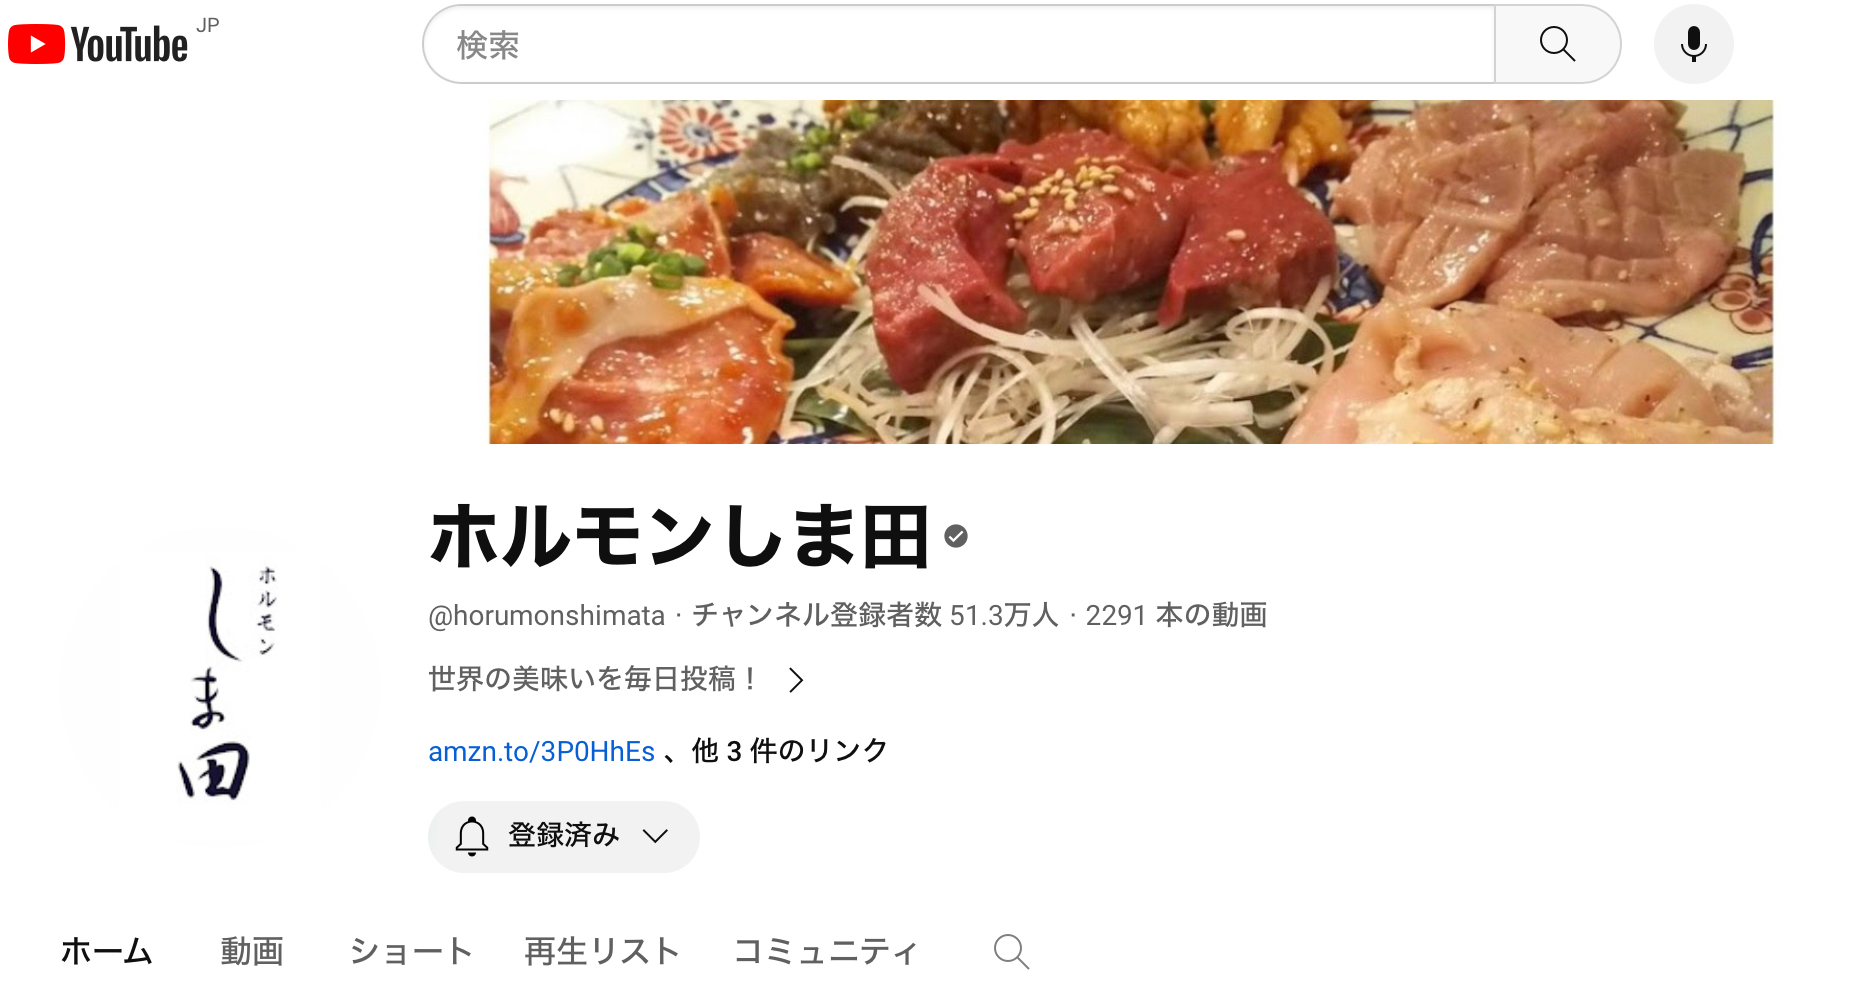Show 他 3 件のリンク more links
Image resolution: width=1873 pixels, height=992 pixels.
pos(790,751)
